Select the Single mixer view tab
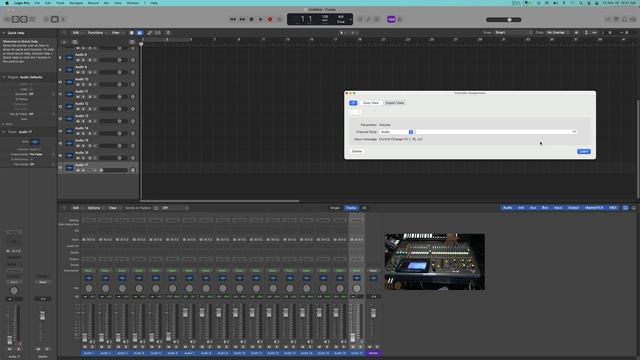This screenshot has height=360, width=640. (x=335, y=208)
